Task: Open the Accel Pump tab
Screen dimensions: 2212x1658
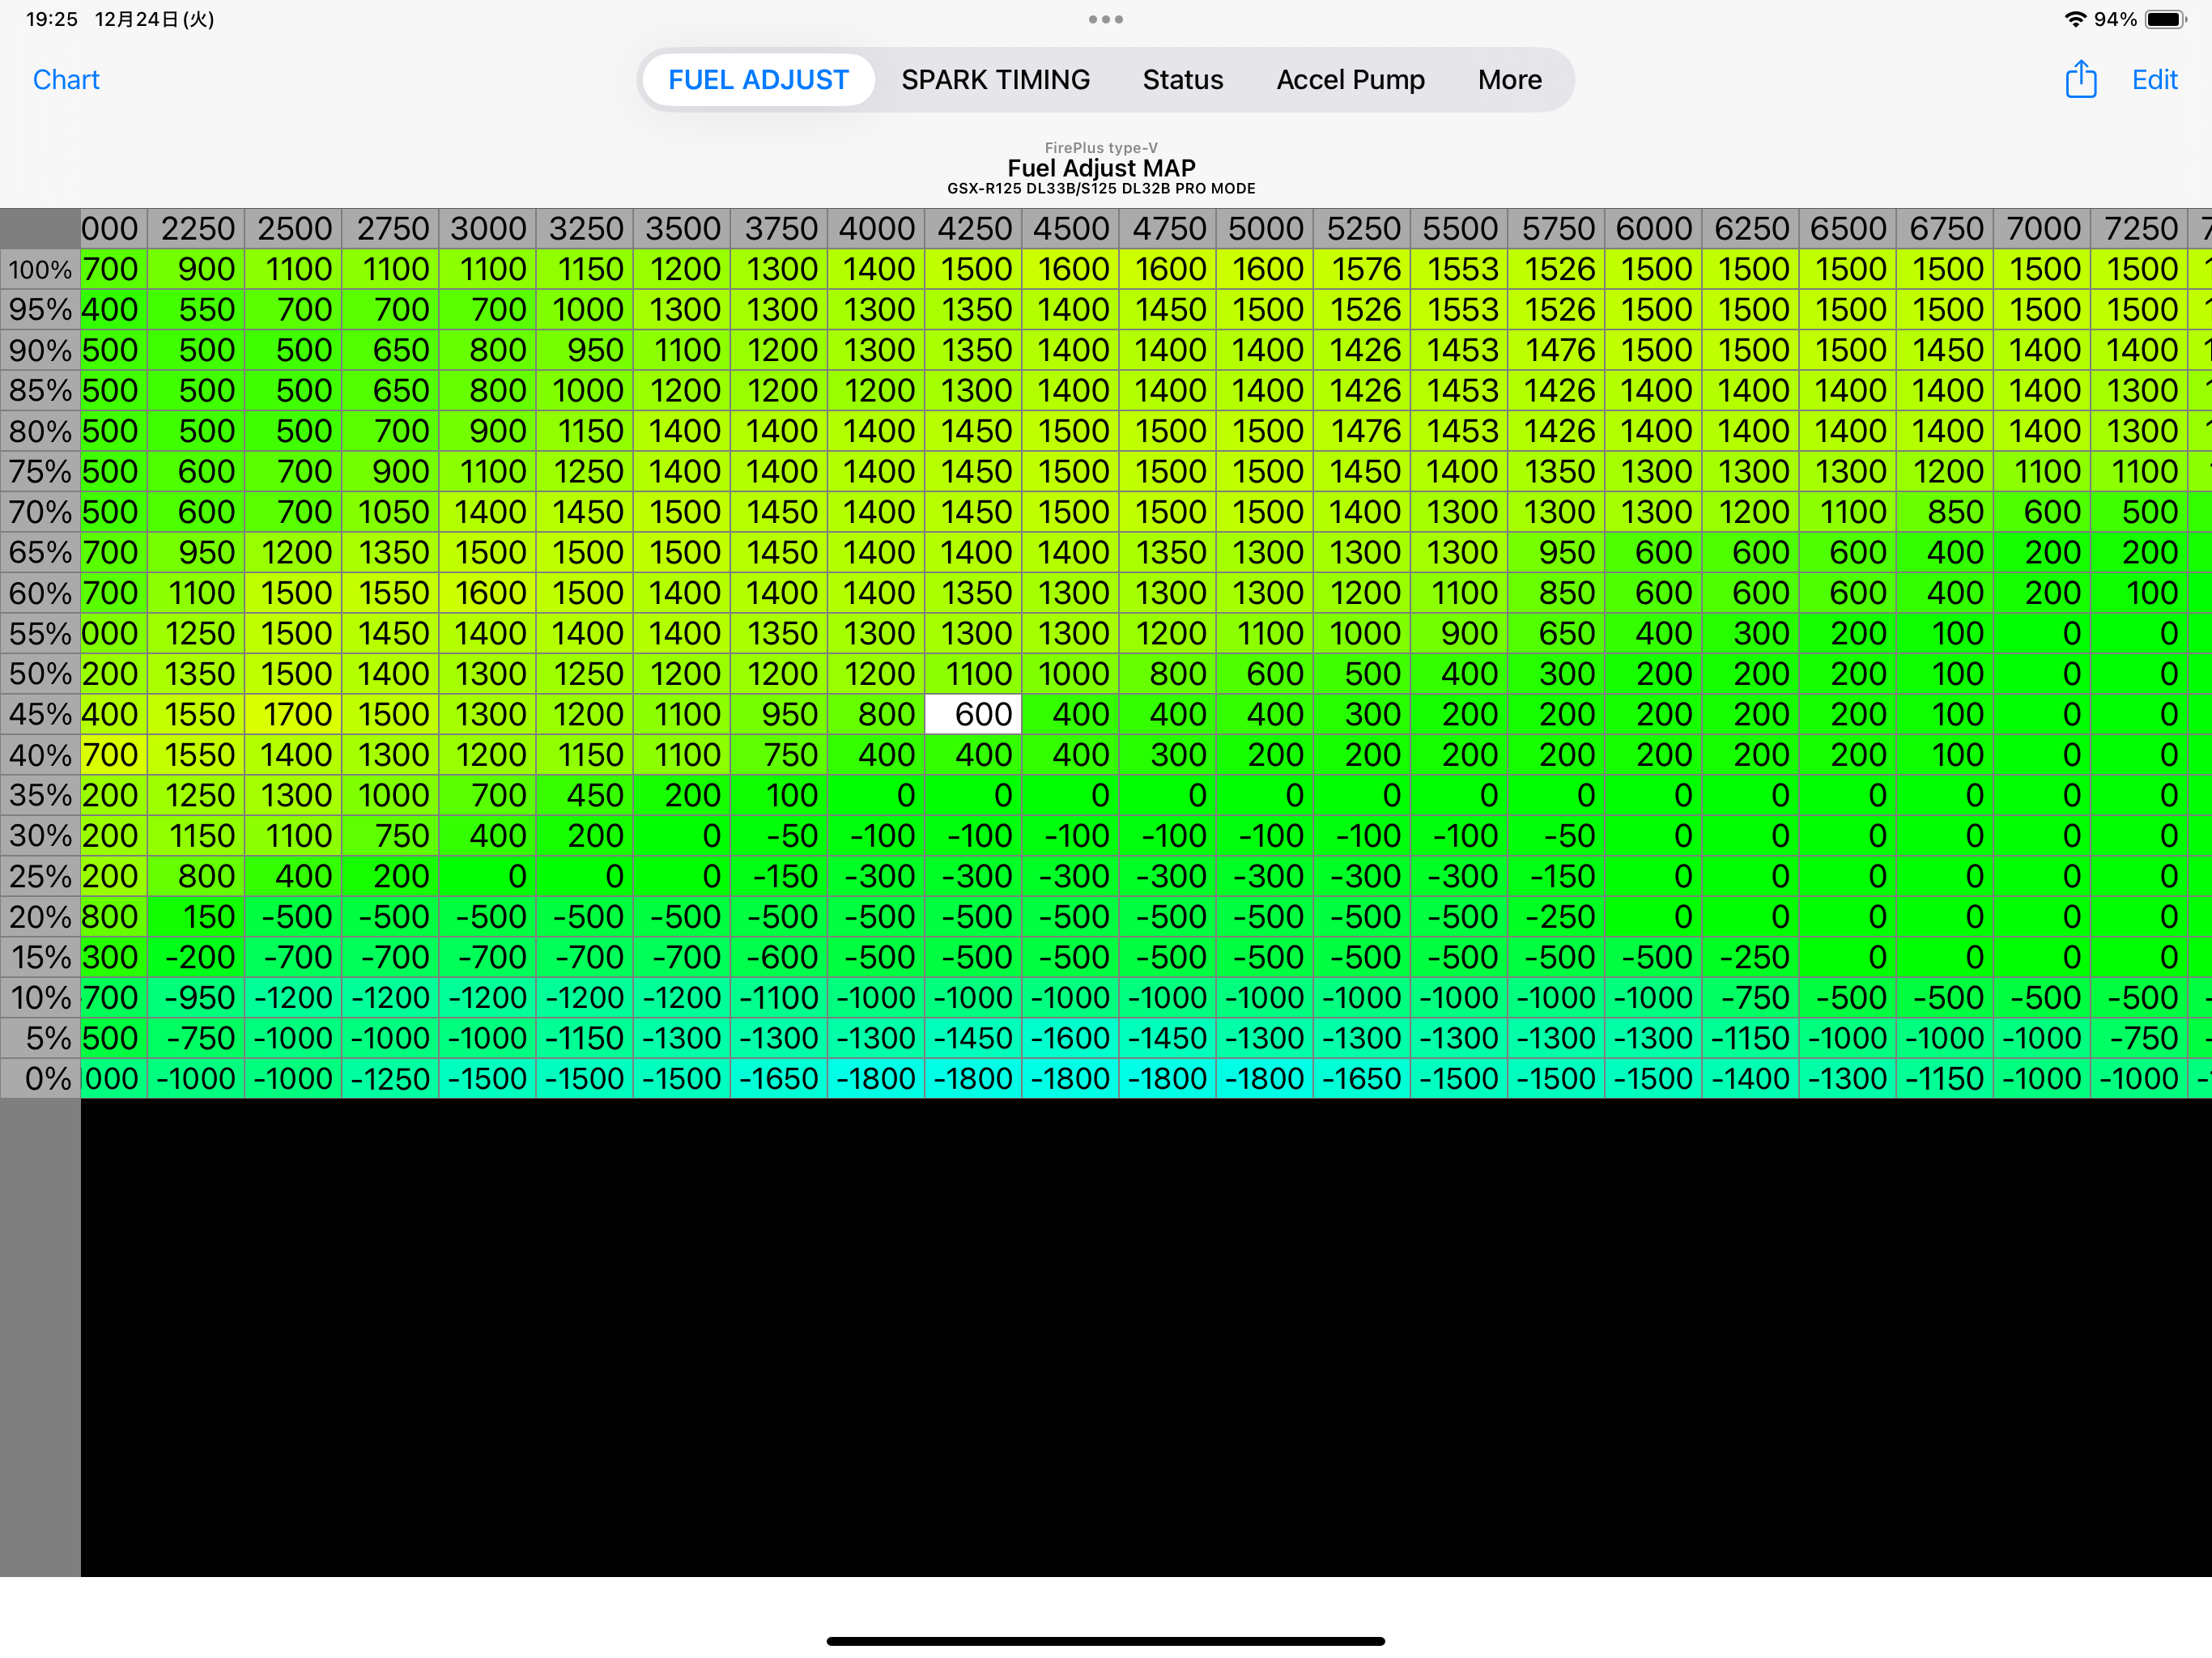Action: tap(1350, 80)
